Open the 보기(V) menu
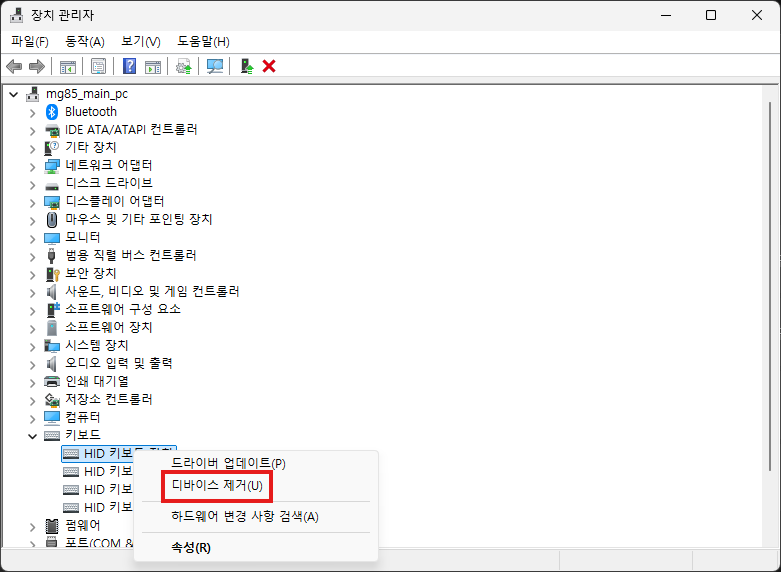 coord(141,42)
